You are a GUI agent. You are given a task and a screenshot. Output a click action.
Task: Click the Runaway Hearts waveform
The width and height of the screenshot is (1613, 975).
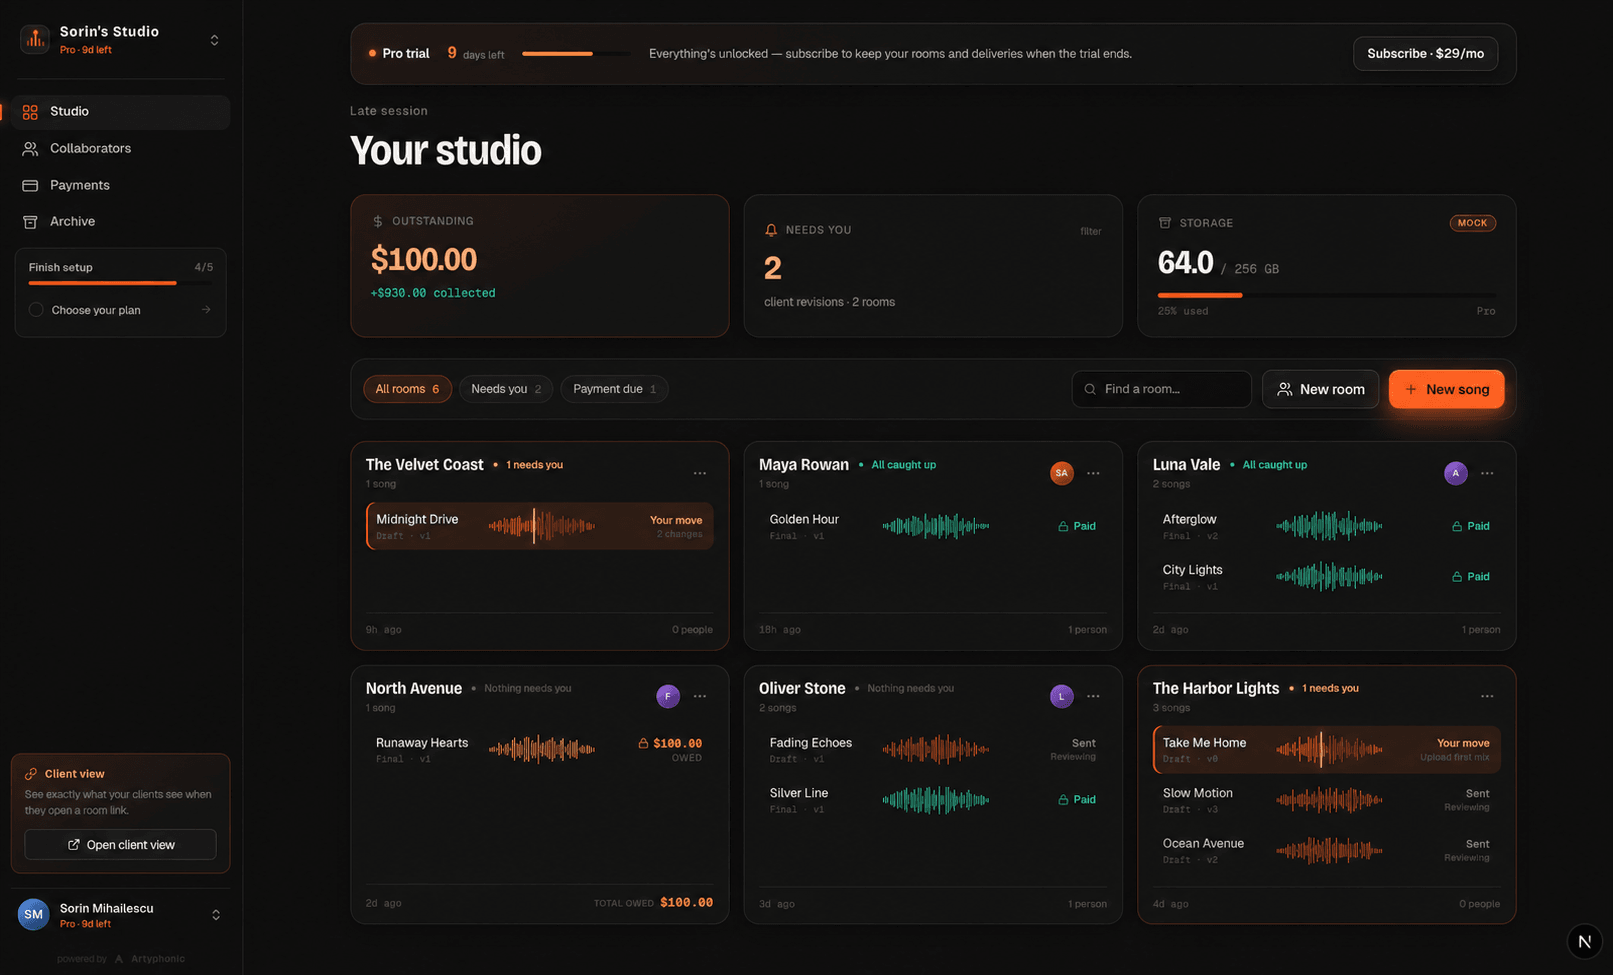click(541, 749)
